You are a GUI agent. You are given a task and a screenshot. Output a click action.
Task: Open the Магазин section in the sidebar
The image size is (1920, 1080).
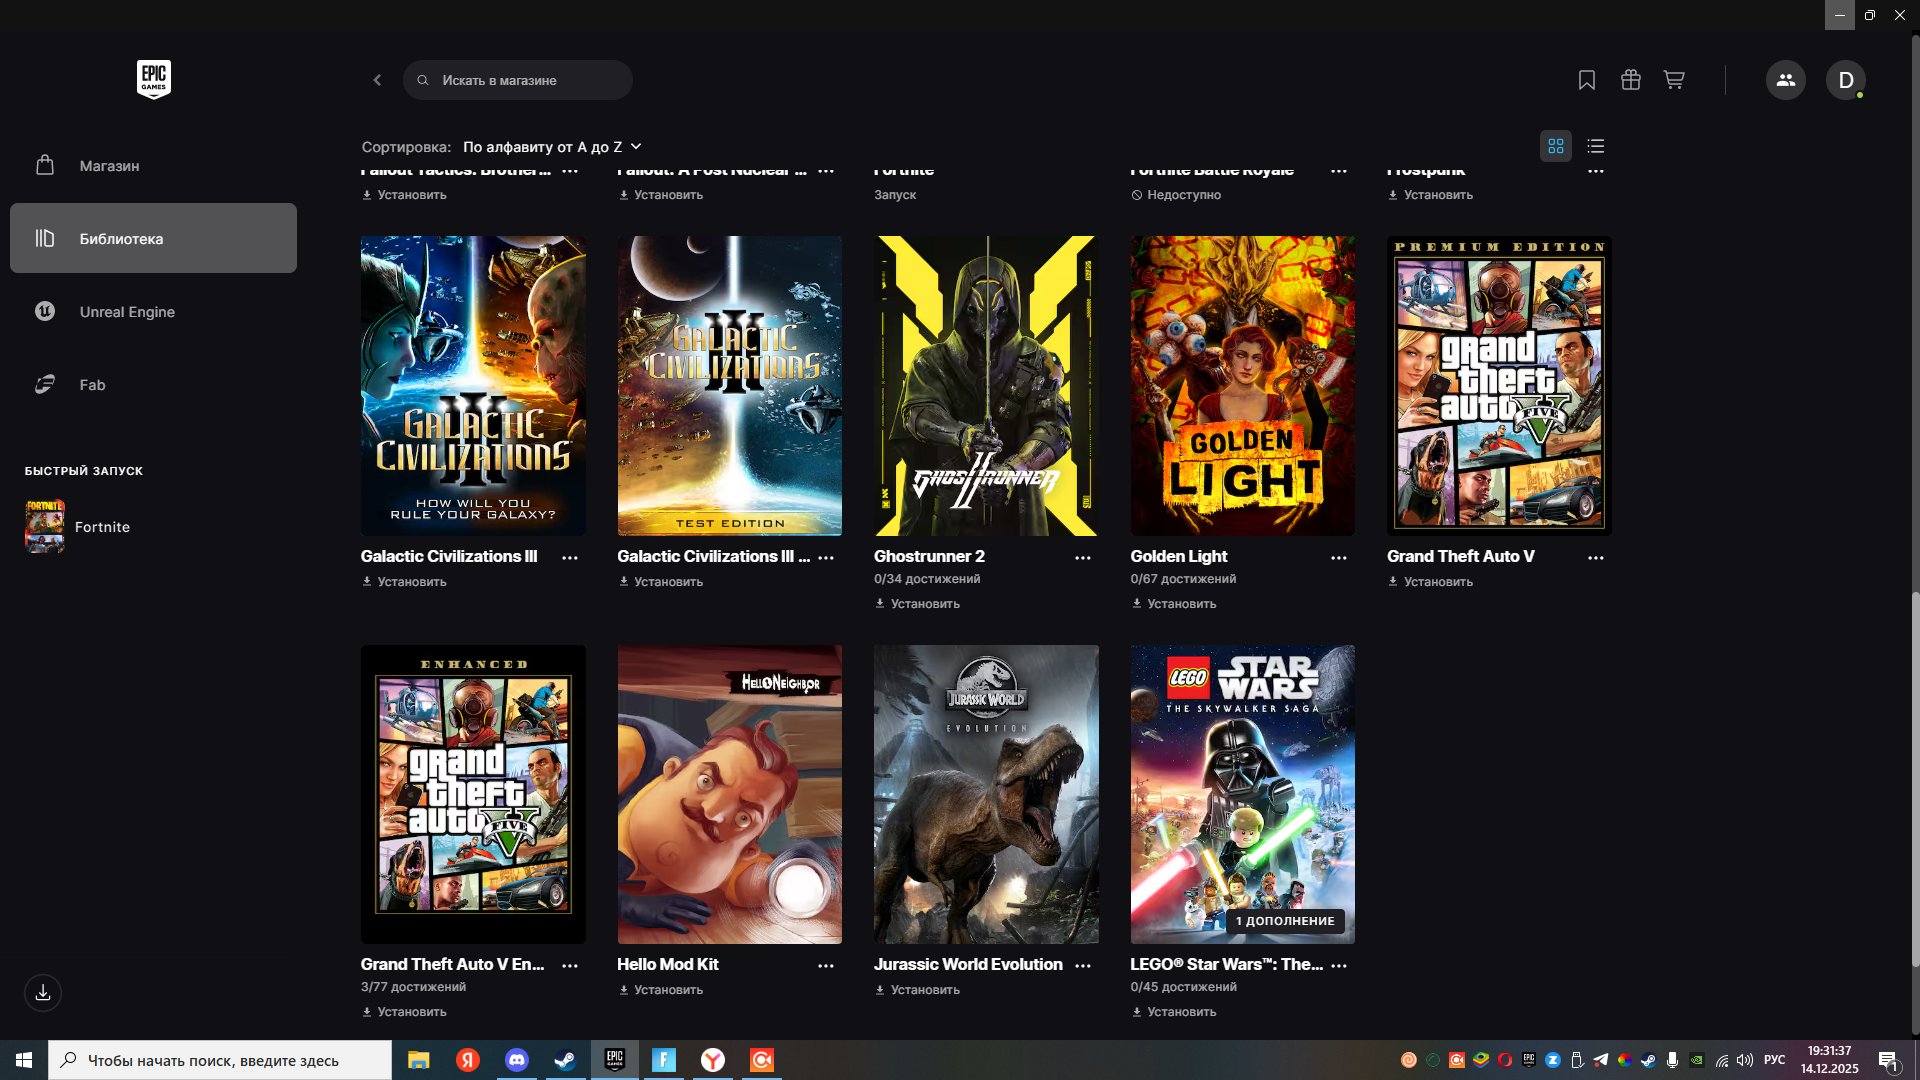tap(109, 166)
